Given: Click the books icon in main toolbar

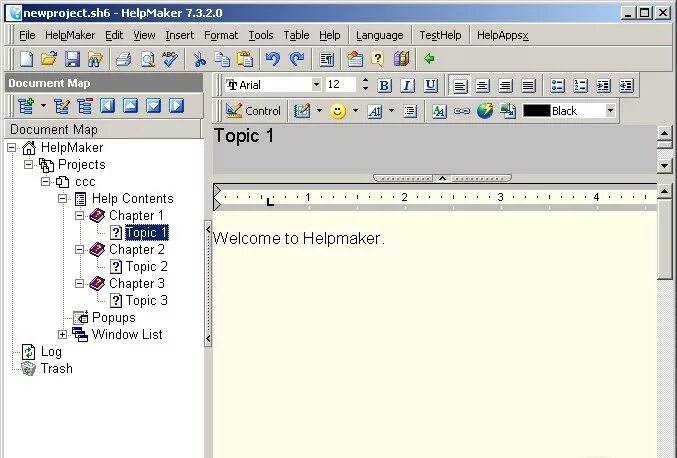Looking at the screenshot, I should coord(401,59).
